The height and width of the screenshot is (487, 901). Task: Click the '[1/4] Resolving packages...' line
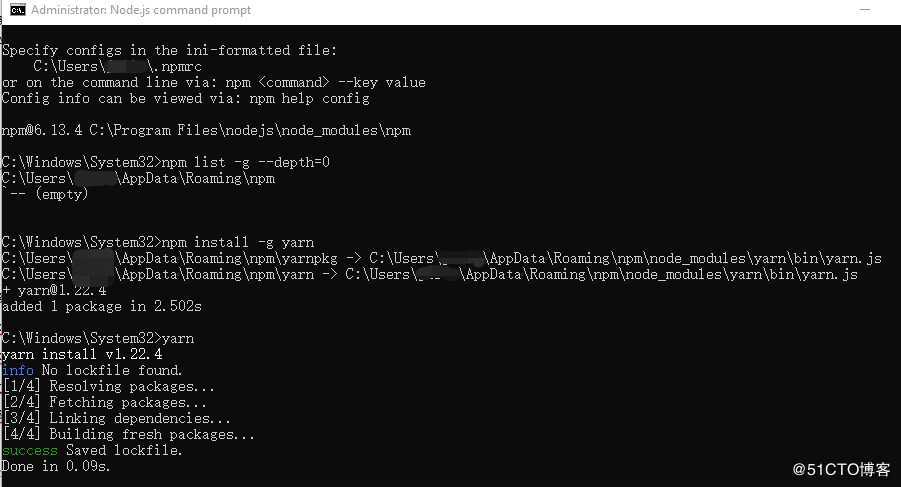pyautogui.click(x=108, y=386)
